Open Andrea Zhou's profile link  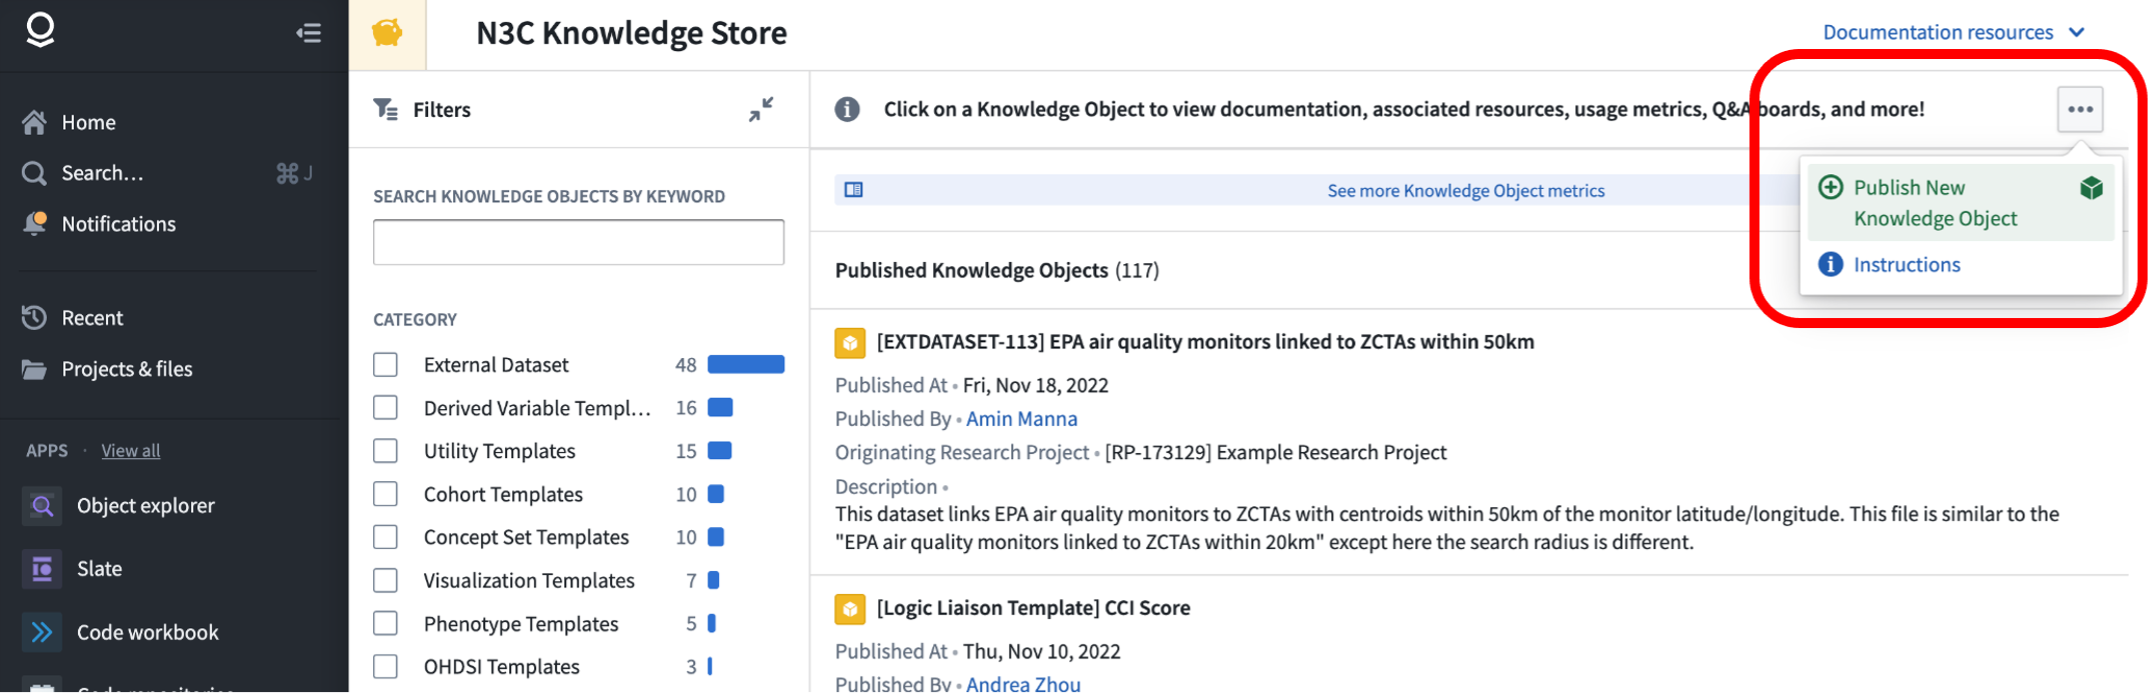1023,684
